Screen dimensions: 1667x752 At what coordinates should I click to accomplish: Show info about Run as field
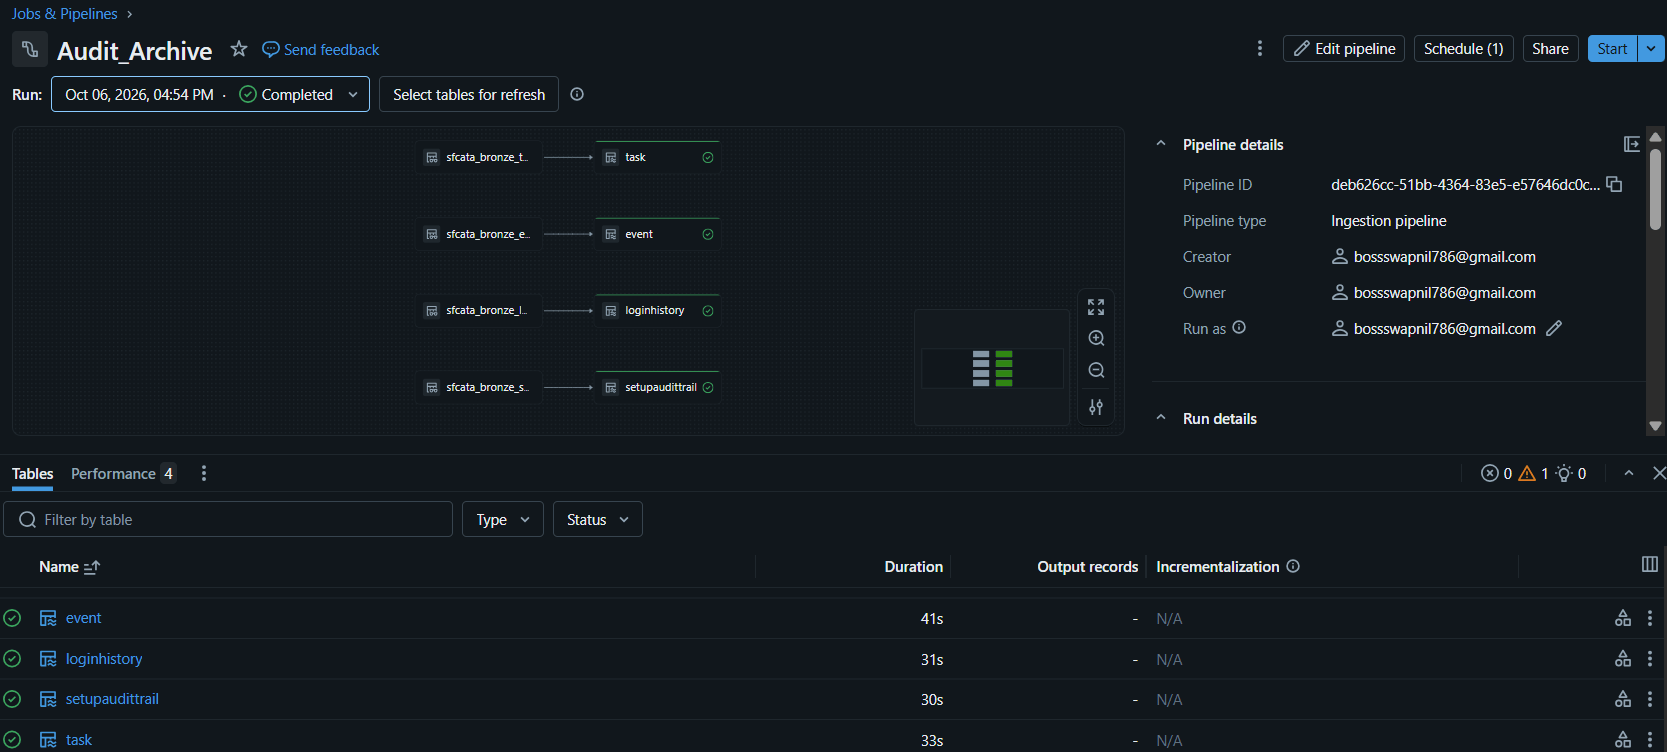pos(1239,327)
